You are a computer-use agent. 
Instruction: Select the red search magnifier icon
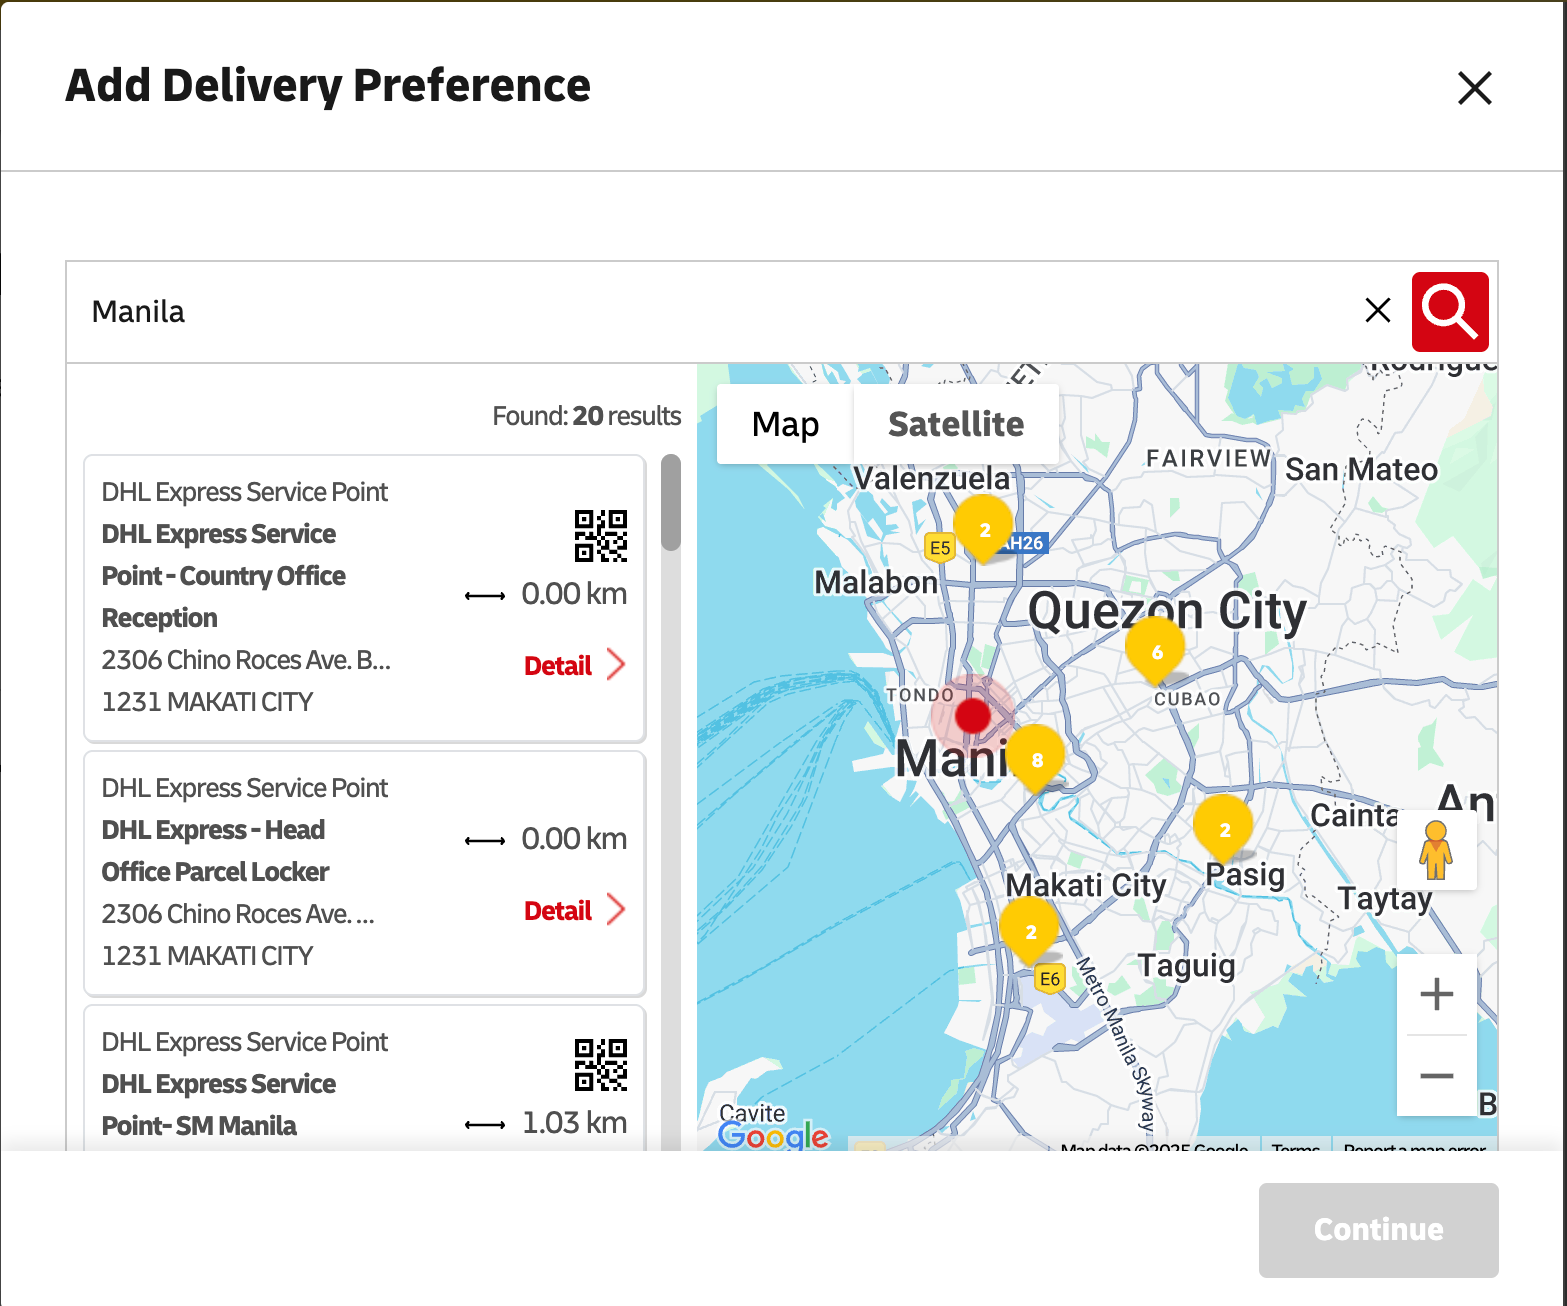click(x=1449, y=311)
